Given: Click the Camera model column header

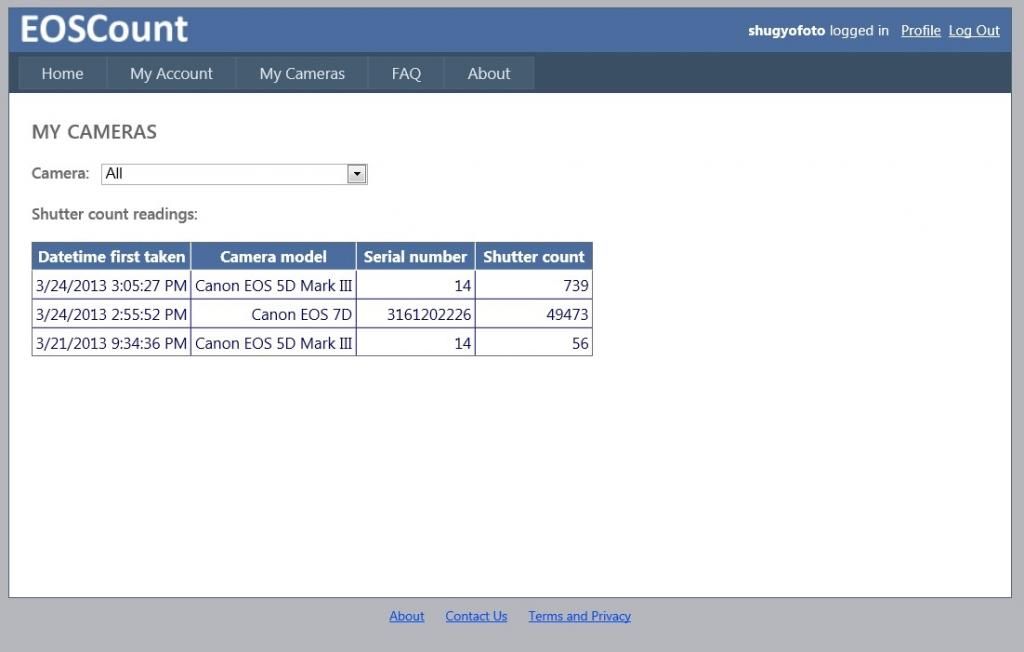Looking at the screenshot, I should pos(273,257).
